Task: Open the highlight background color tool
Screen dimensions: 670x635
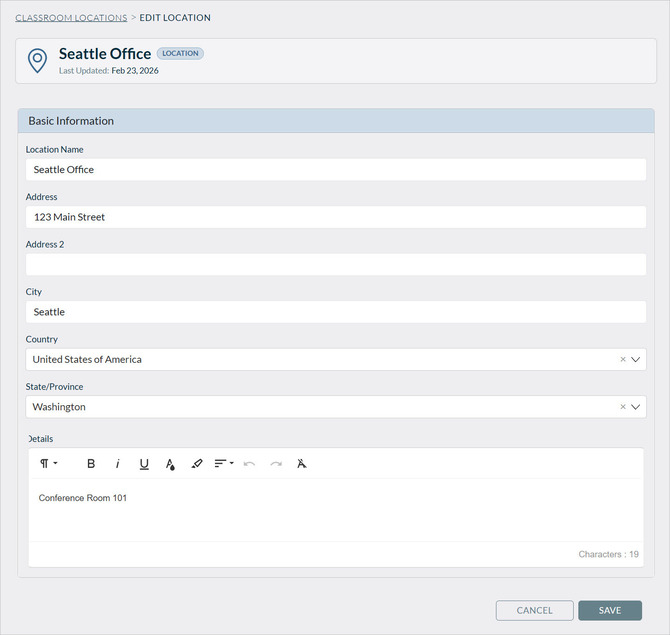Action: [197, 464]
